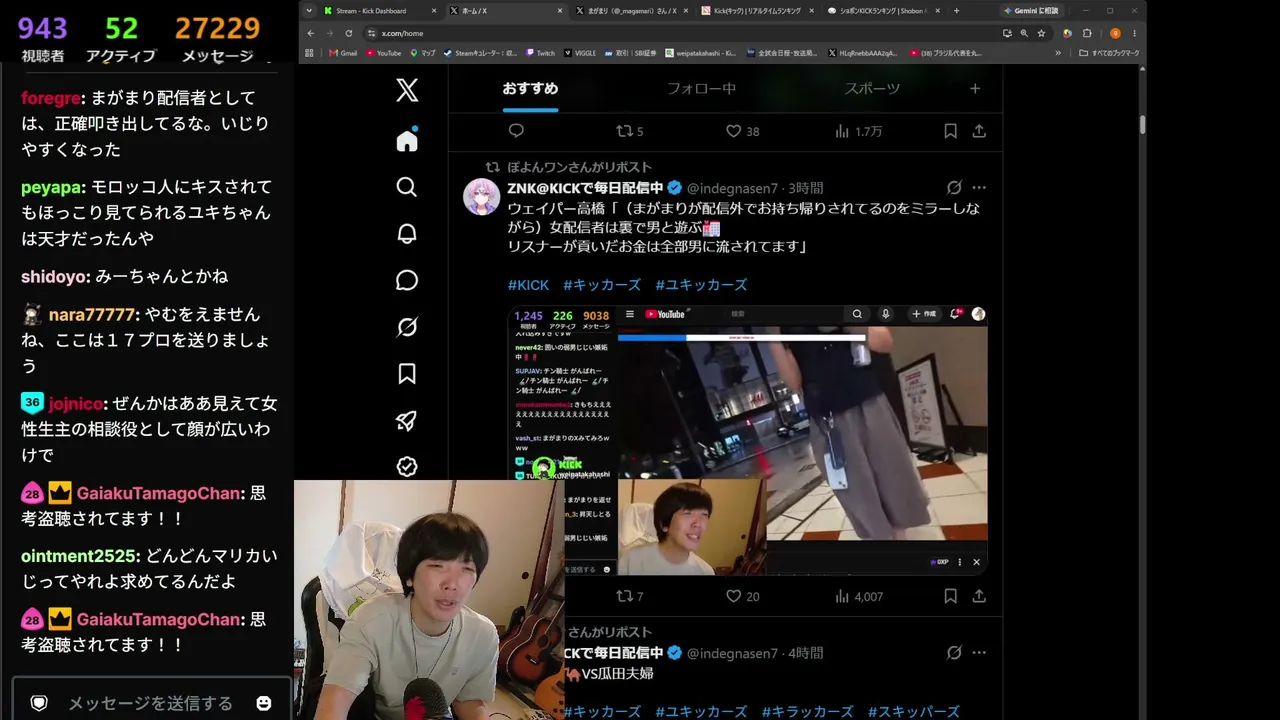The image size is (1280, 720).
Task: Repost the ZNK post showing 7 reposts
Action: [629, 596]
